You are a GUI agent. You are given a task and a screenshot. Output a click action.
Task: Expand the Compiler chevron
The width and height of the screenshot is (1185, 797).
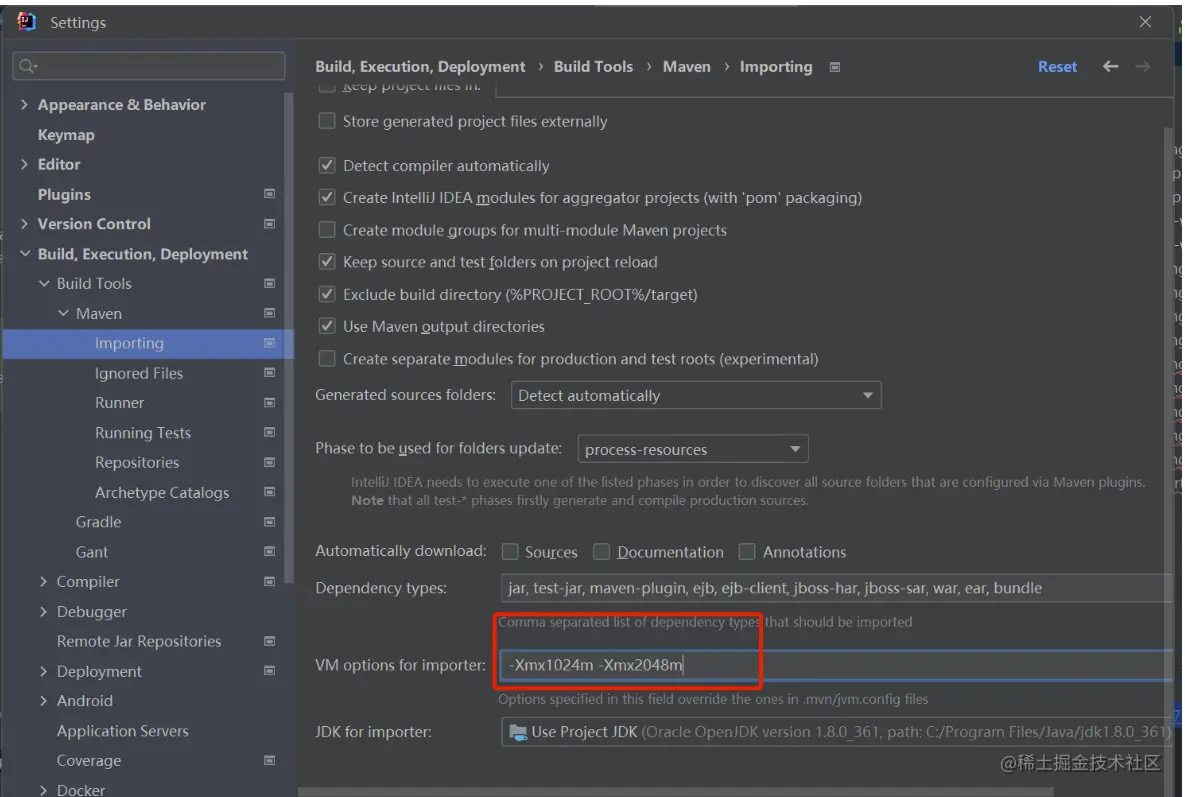[43, 582]
